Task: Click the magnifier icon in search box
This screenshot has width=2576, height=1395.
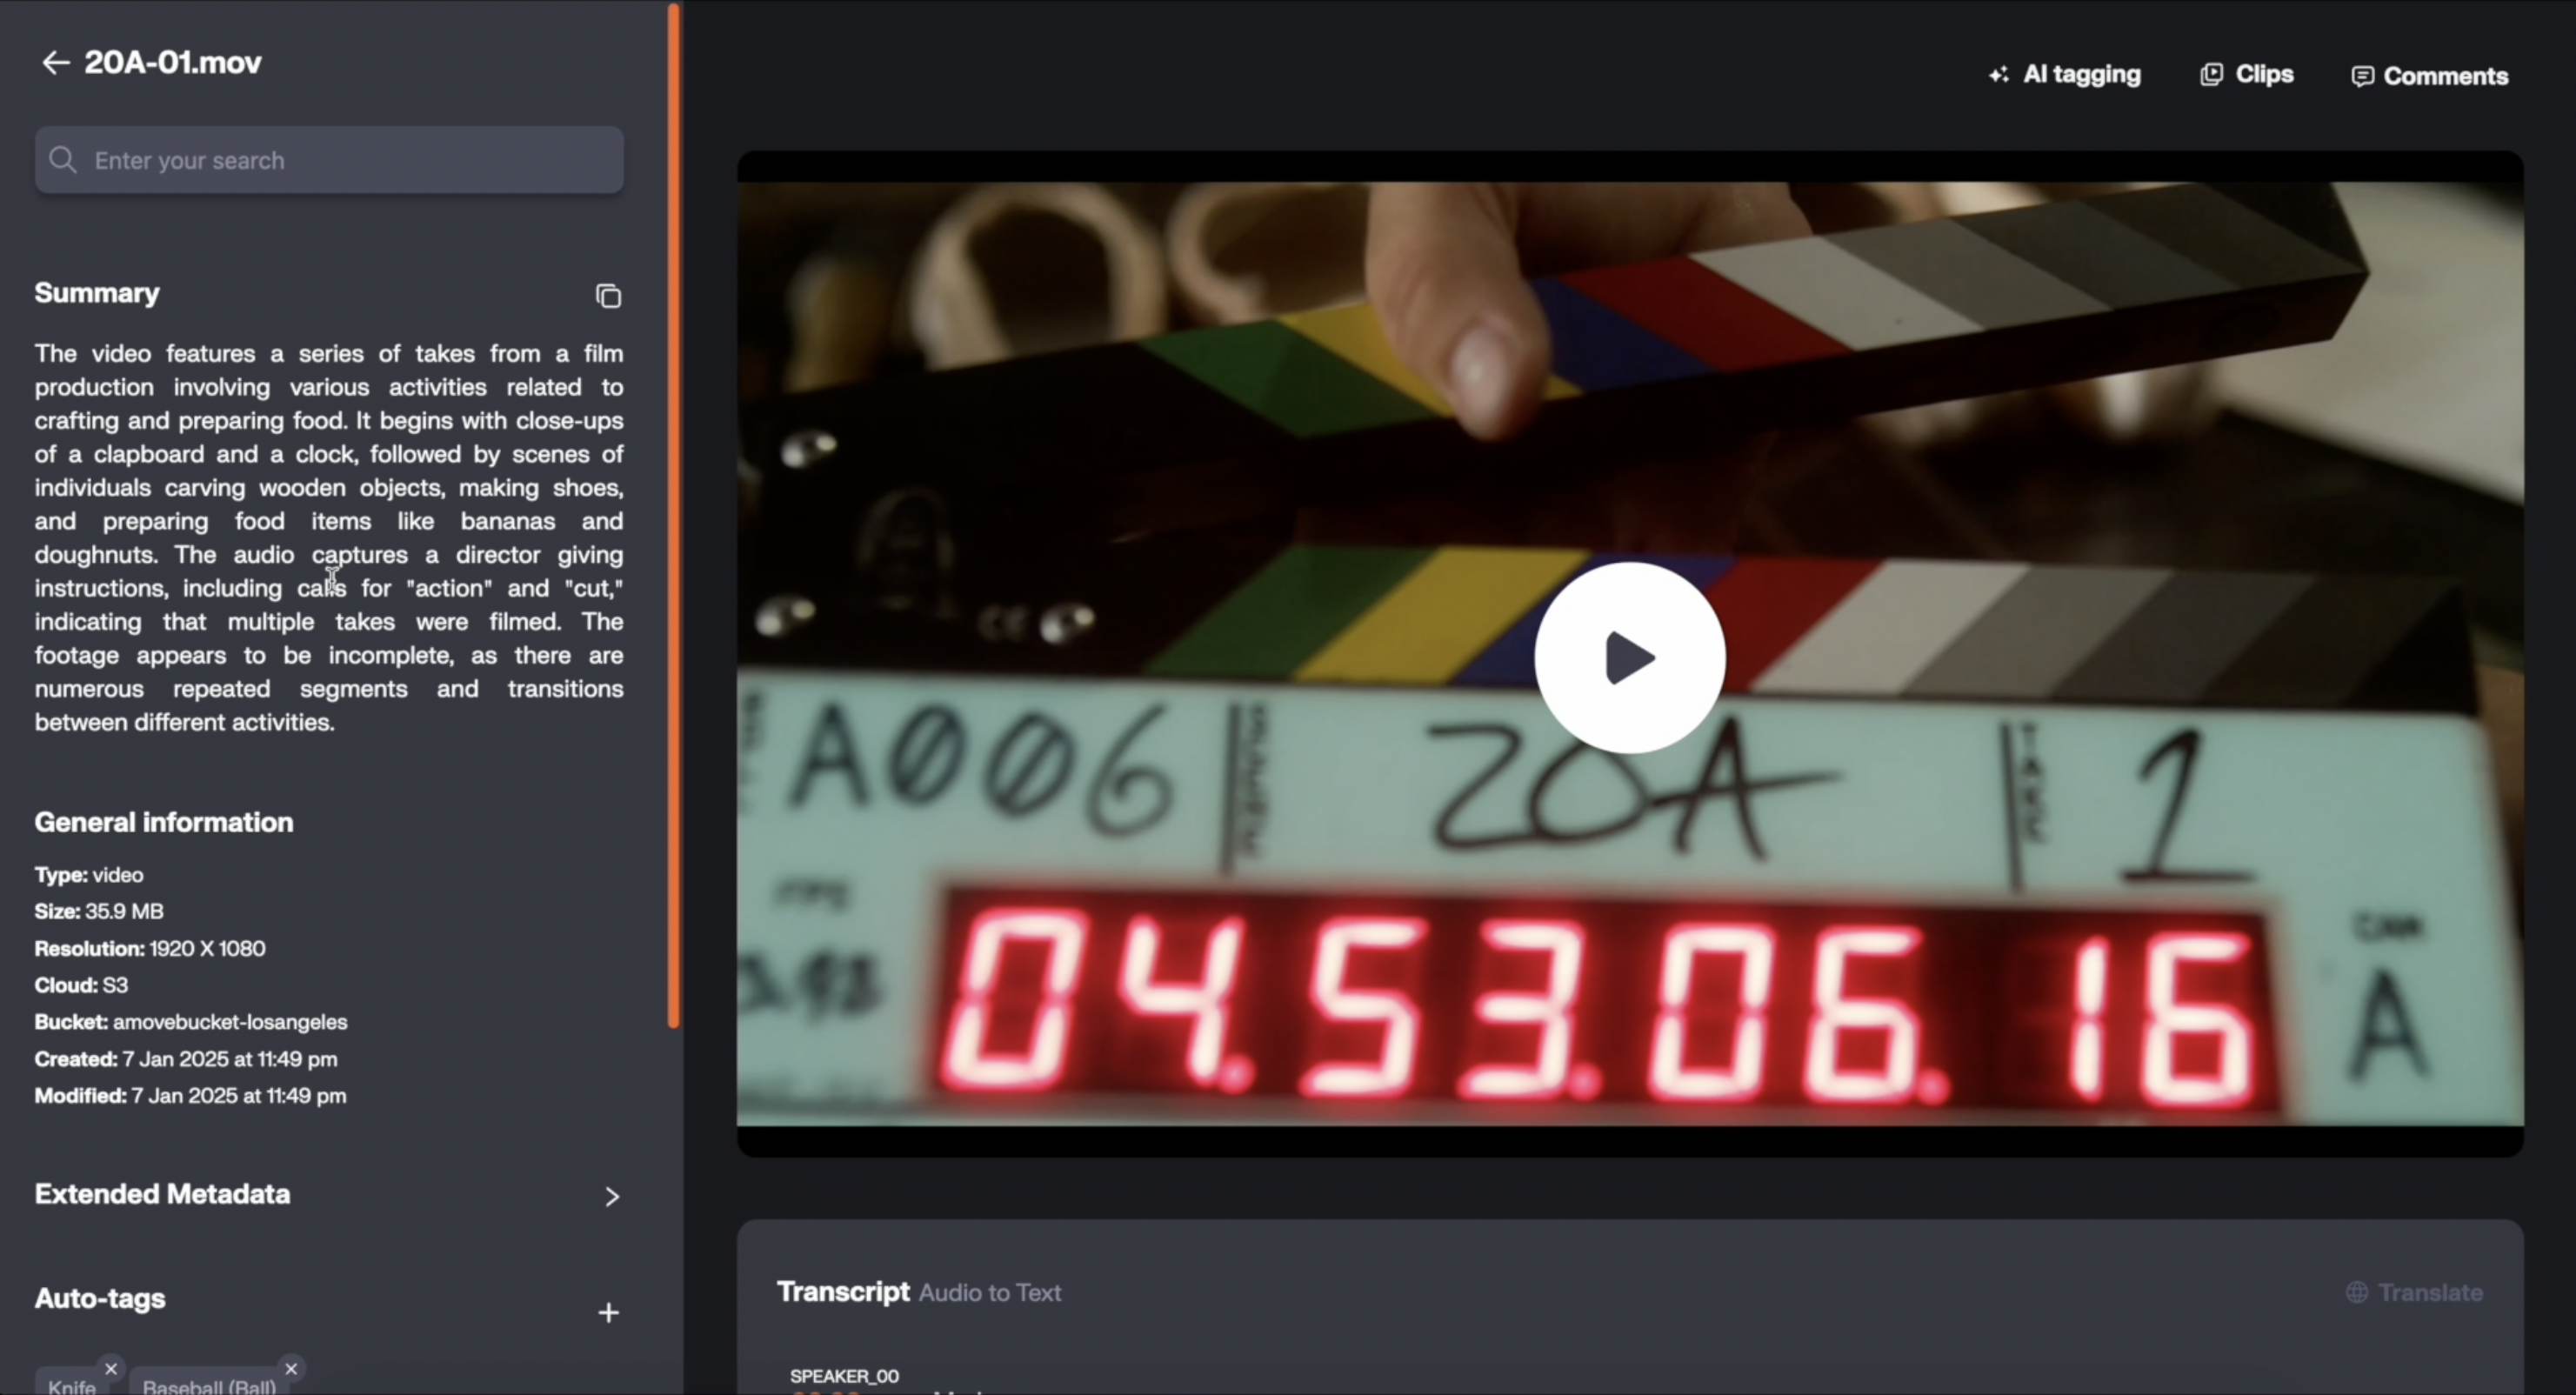Action: click(63, 160)
